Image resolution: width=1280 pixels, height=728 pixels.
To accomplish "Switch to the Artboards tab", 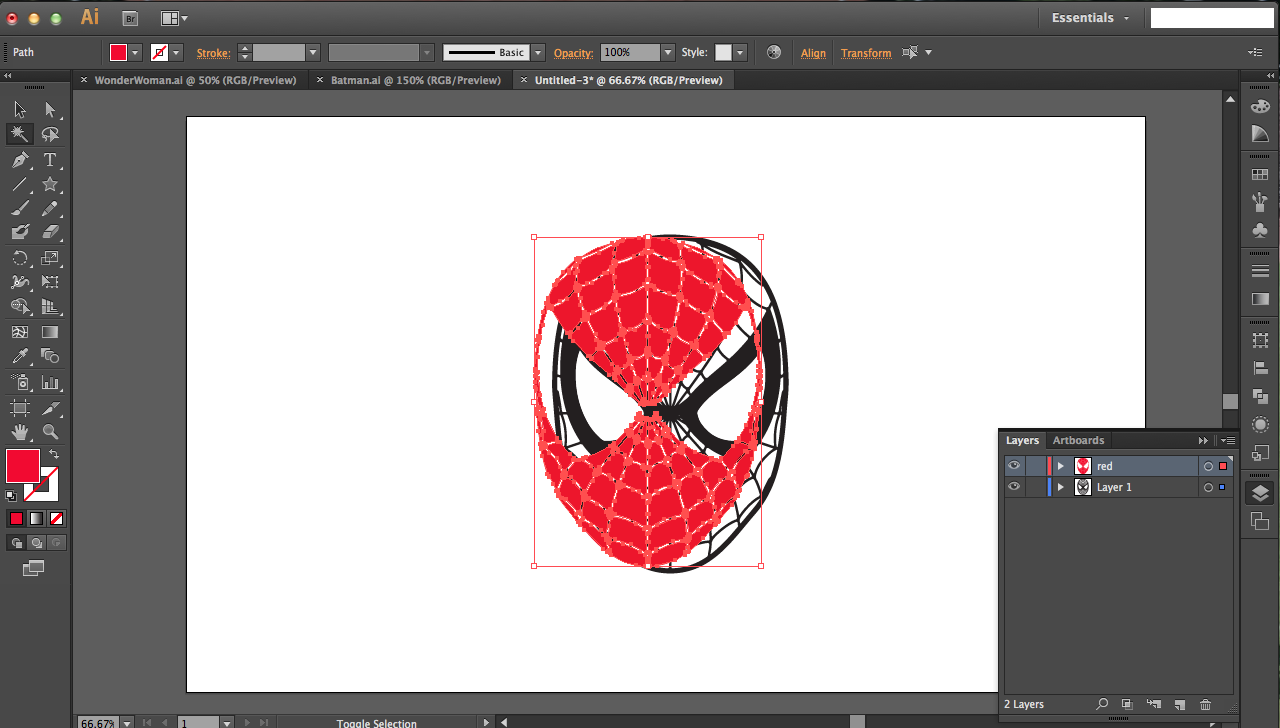I will point(1078,440).
